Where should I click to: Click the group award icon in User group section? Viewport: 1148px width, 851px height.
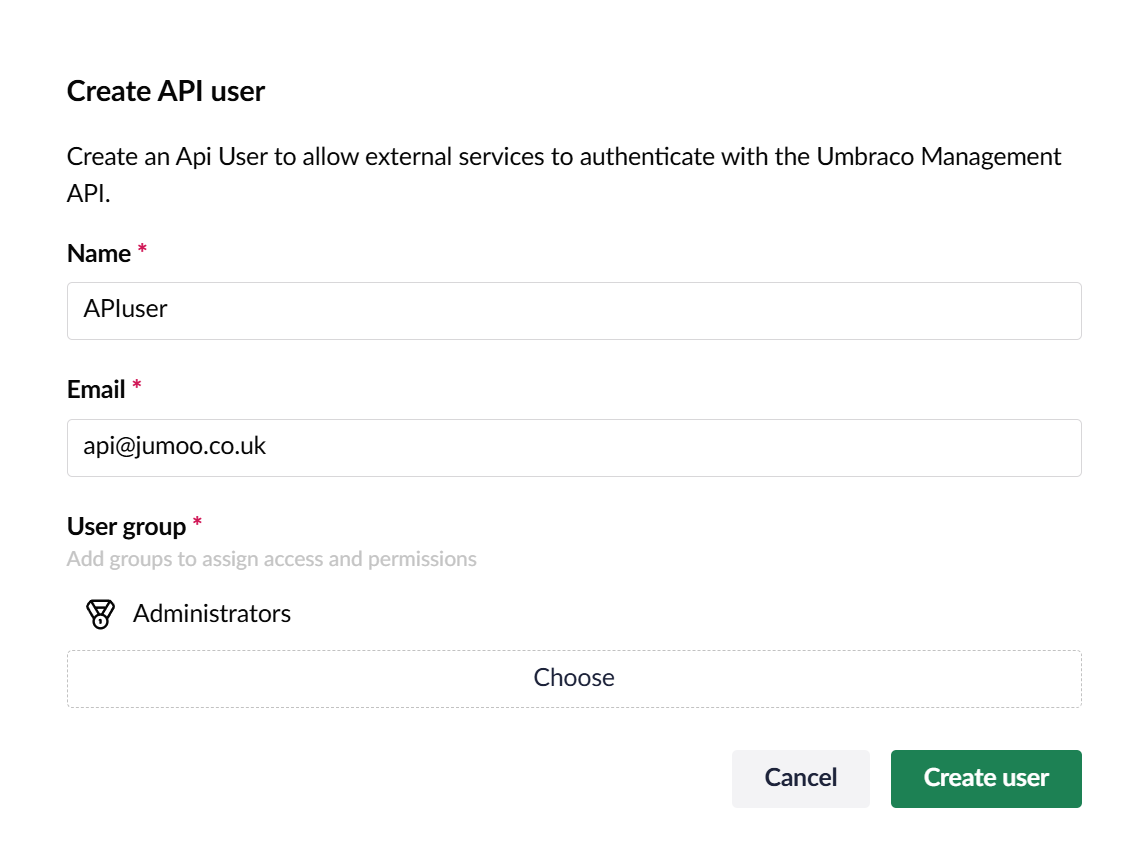point(100,613)
